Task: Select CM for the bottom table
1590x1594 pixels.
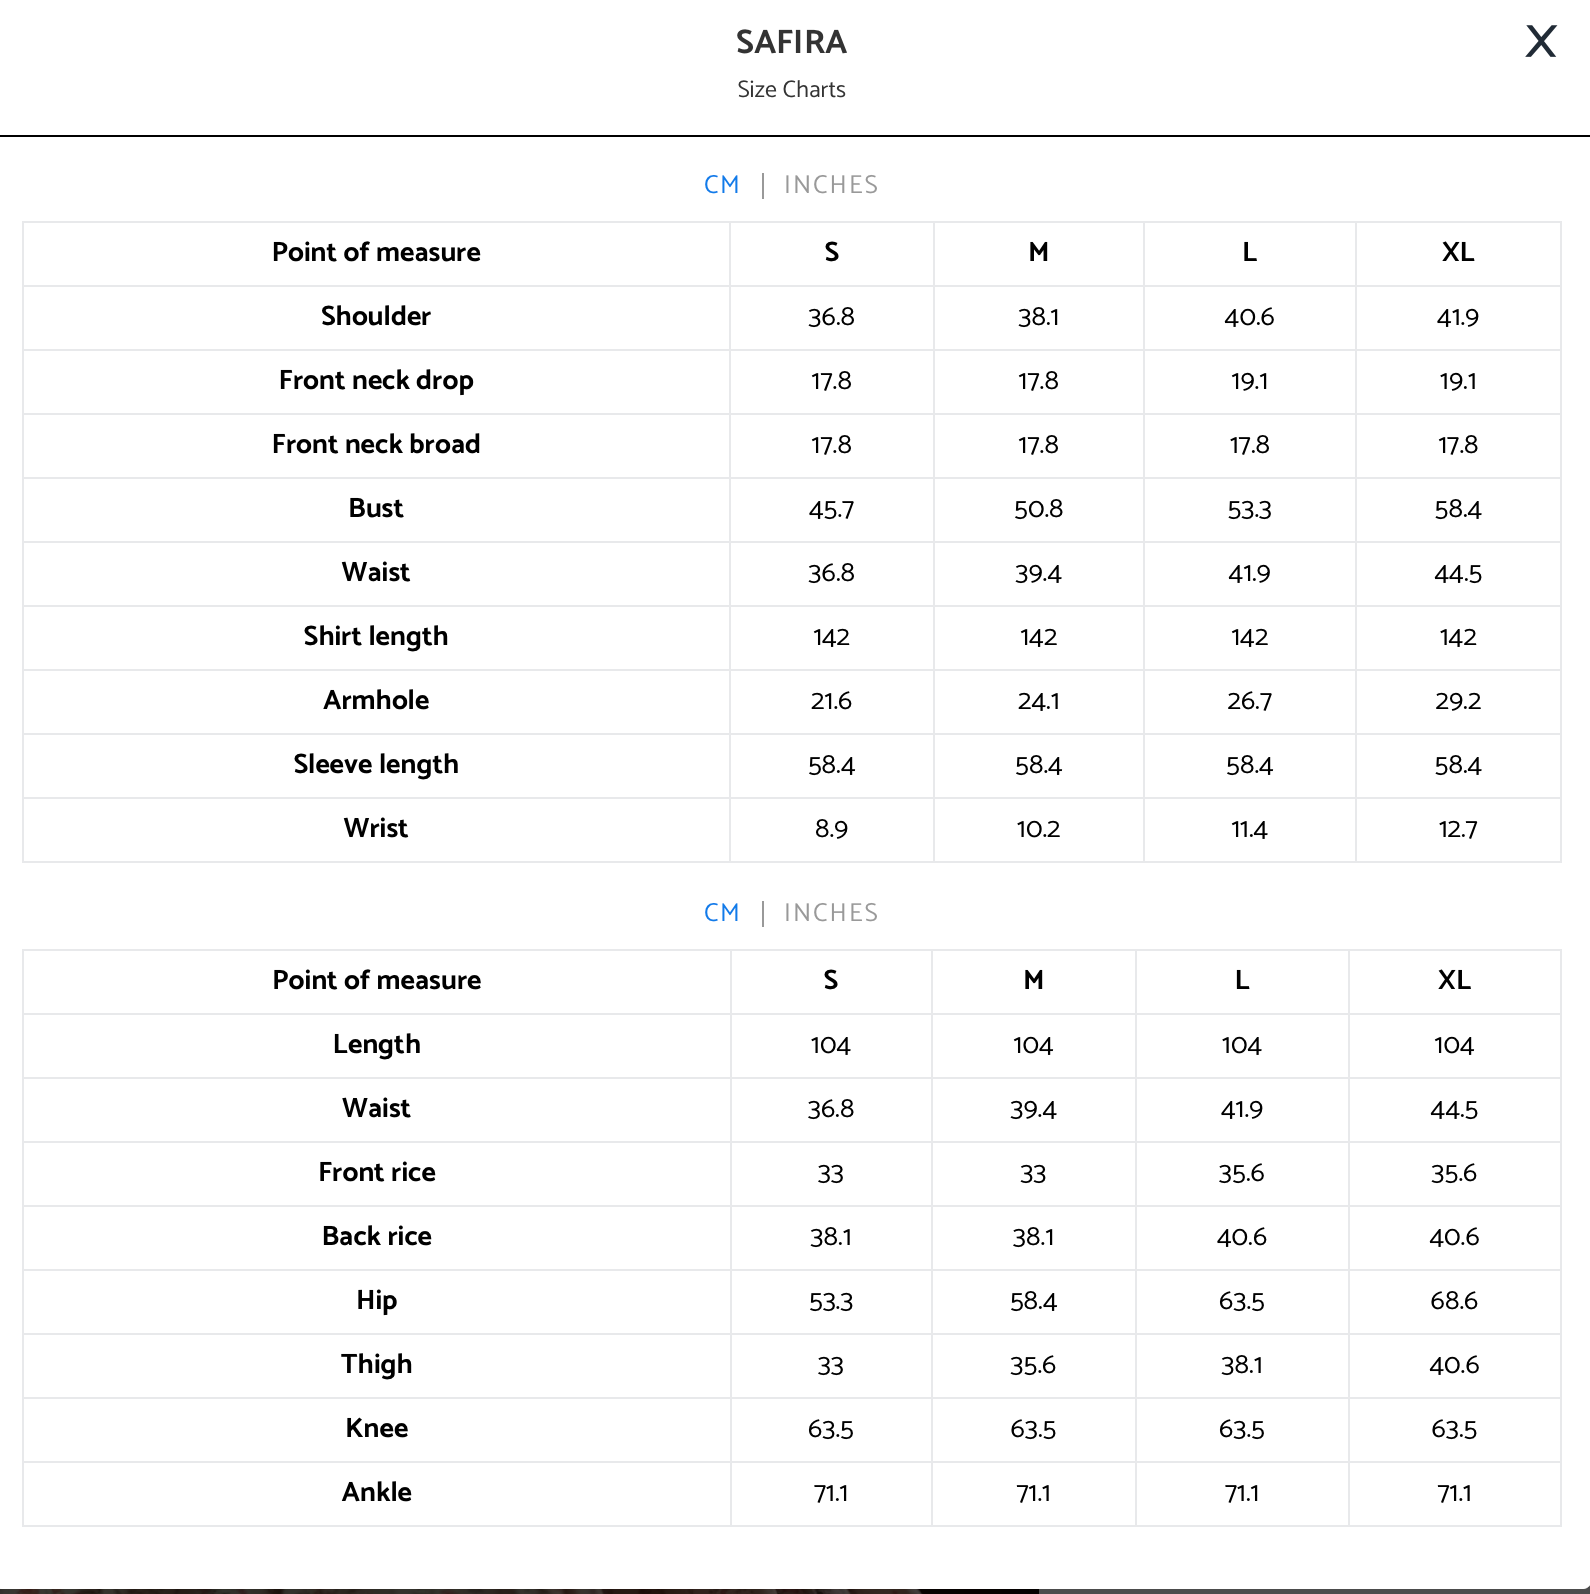Action: 722,913
